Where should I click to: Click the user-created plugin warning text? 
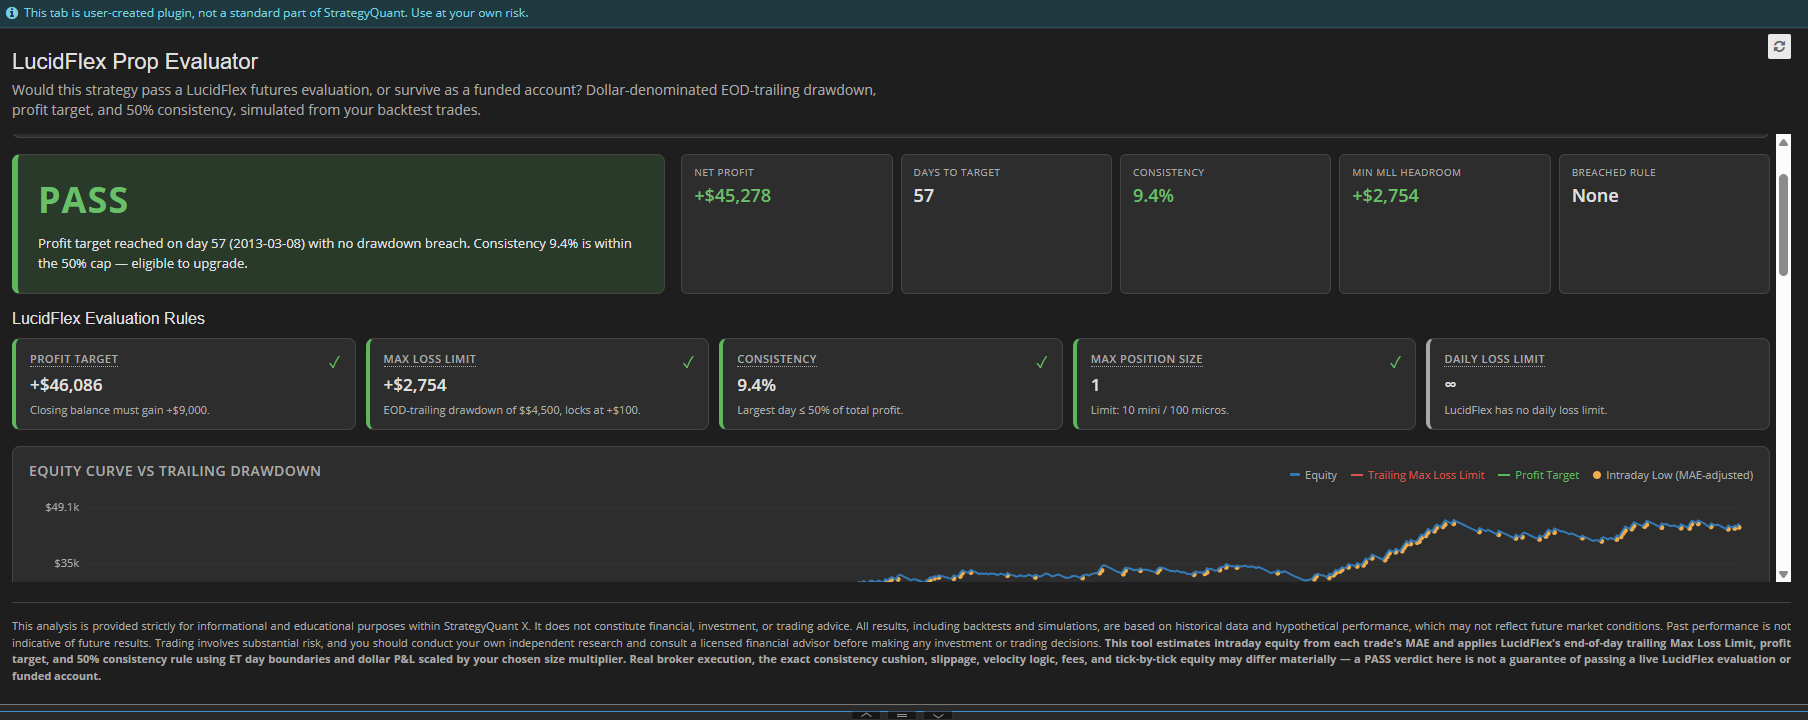coord(276,13)
